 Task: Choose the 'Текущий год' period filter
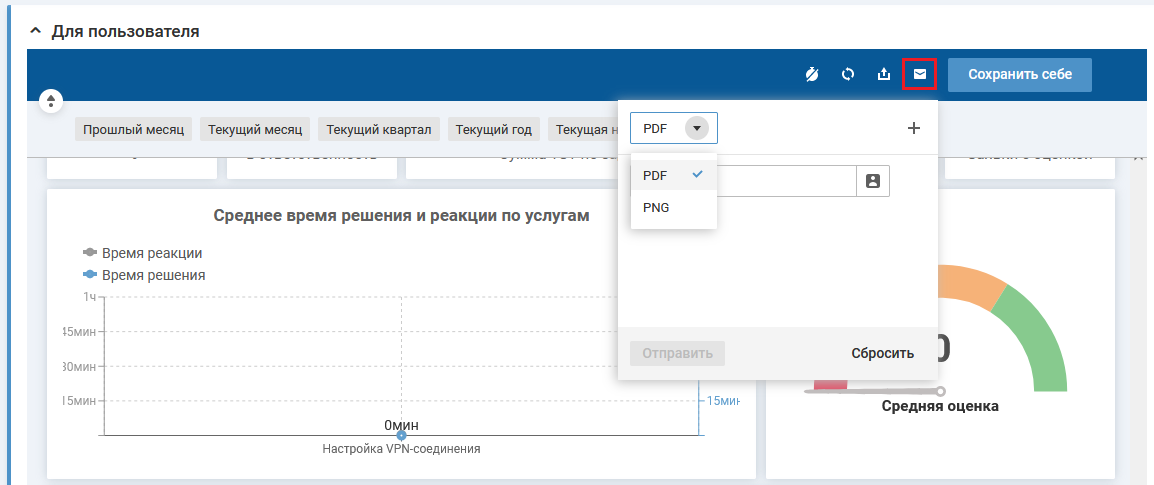click(x=494, y=129)
